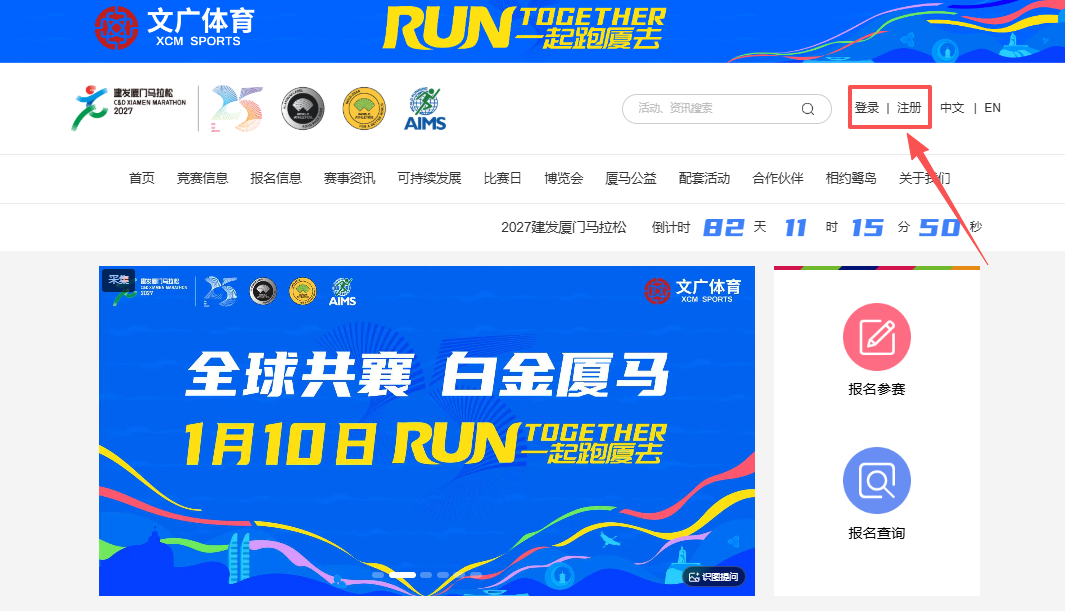Click the pink 报名参赛 pencil icon
Screen dimensions: 1065x611
click(x=877, y=337)
